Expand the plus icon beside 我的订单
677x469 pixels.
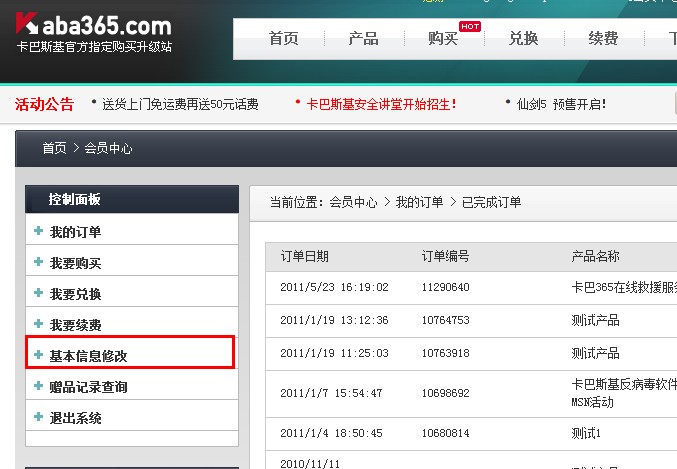coord(38,231)
